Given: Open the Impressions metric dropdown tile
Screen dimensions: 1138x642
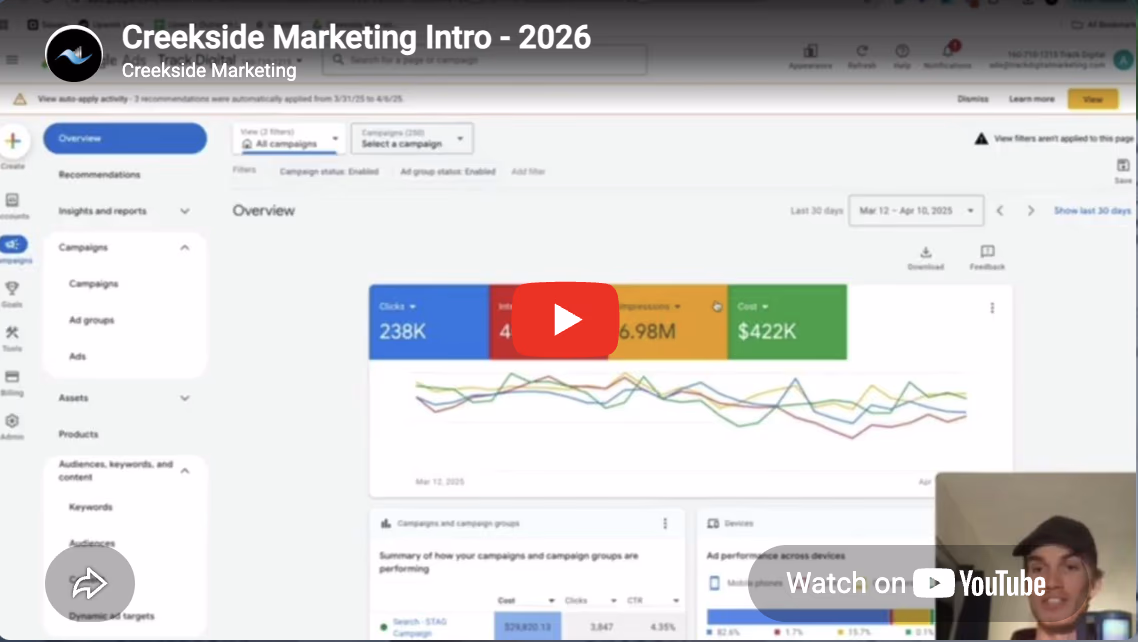Looking at the screenshot, I should point(668,322).
